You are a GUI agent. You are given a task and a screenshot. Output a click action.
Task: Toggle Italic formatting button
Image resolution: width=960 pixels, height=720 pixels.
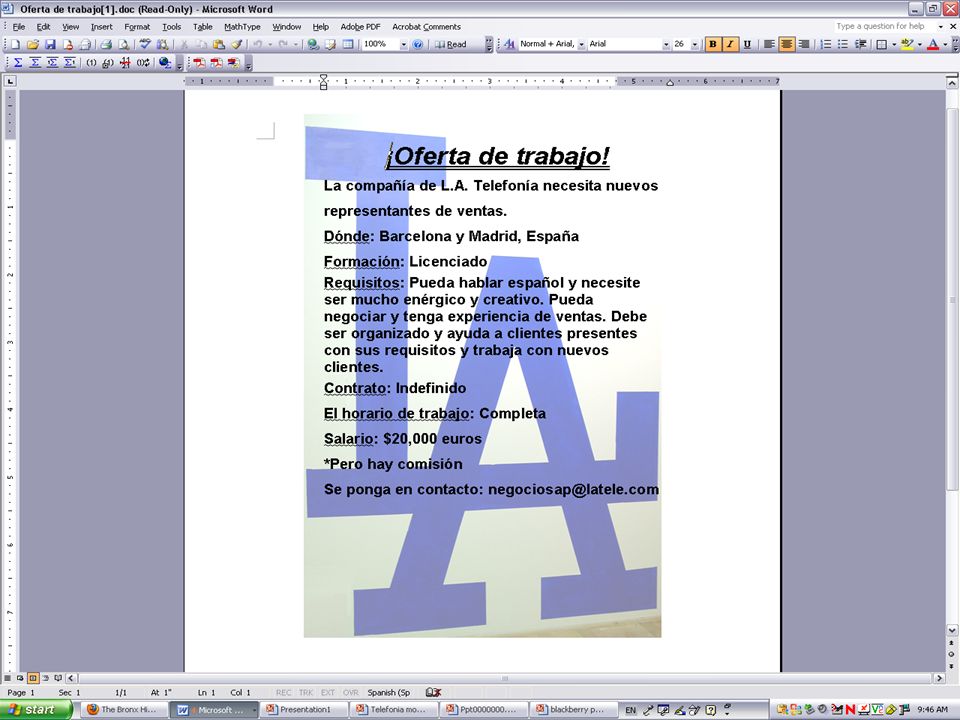click(730, 44)
